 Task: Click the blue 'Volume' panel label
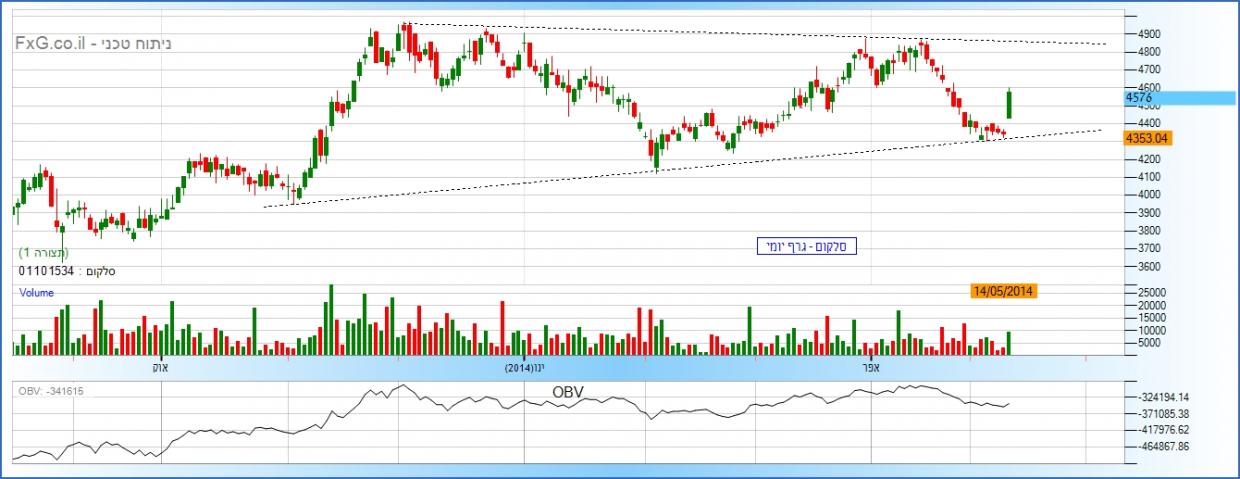[36, 293]
